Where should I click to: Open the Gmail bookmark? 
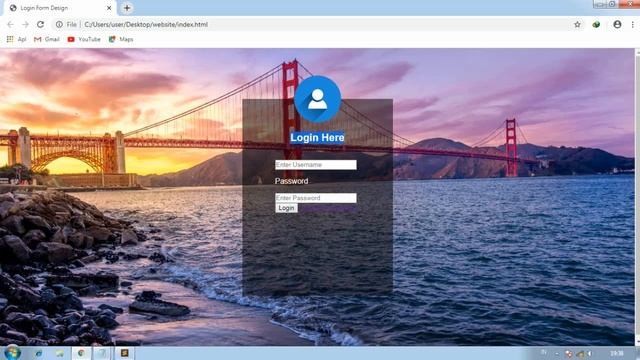coord(47,39)
